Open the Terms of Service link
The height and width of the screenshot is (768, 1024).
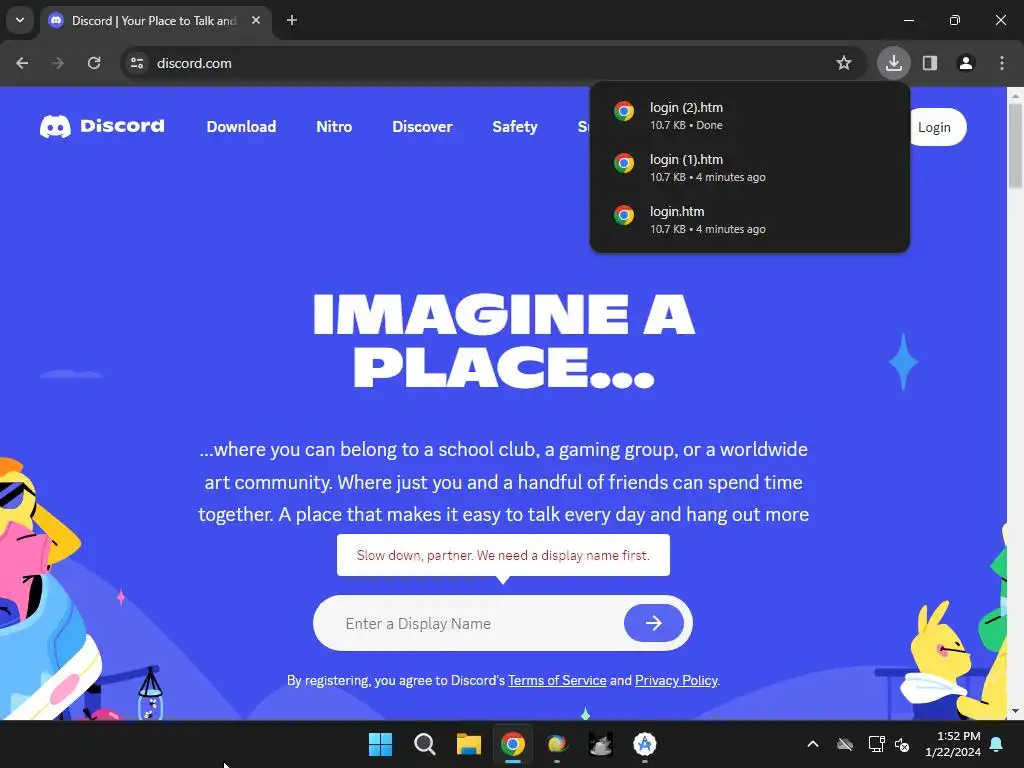[x=557, y=680]
